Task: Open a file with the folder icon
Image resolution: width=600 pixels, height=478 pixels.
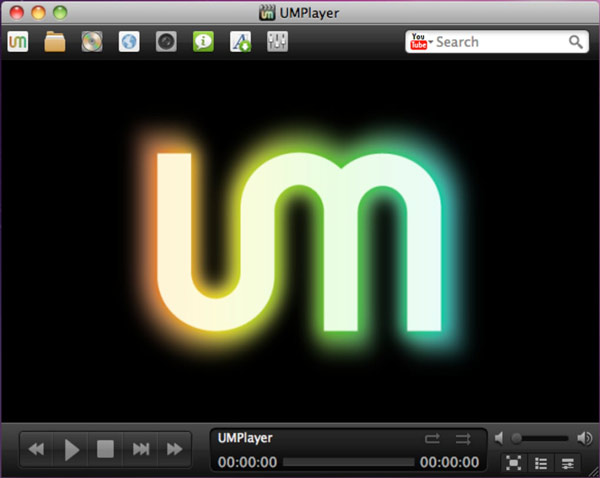Action: [55, 41]
